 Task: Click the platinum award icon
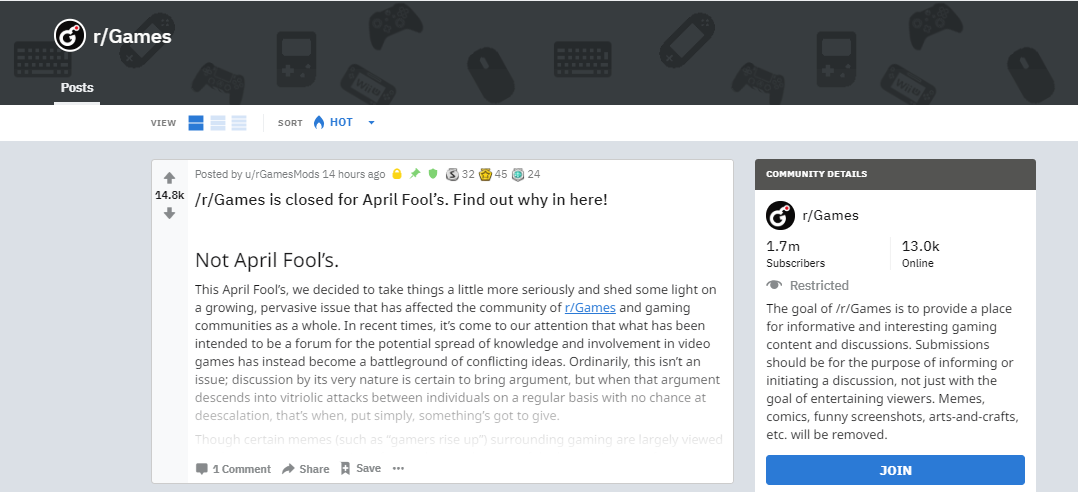click(x=518, y=175)
